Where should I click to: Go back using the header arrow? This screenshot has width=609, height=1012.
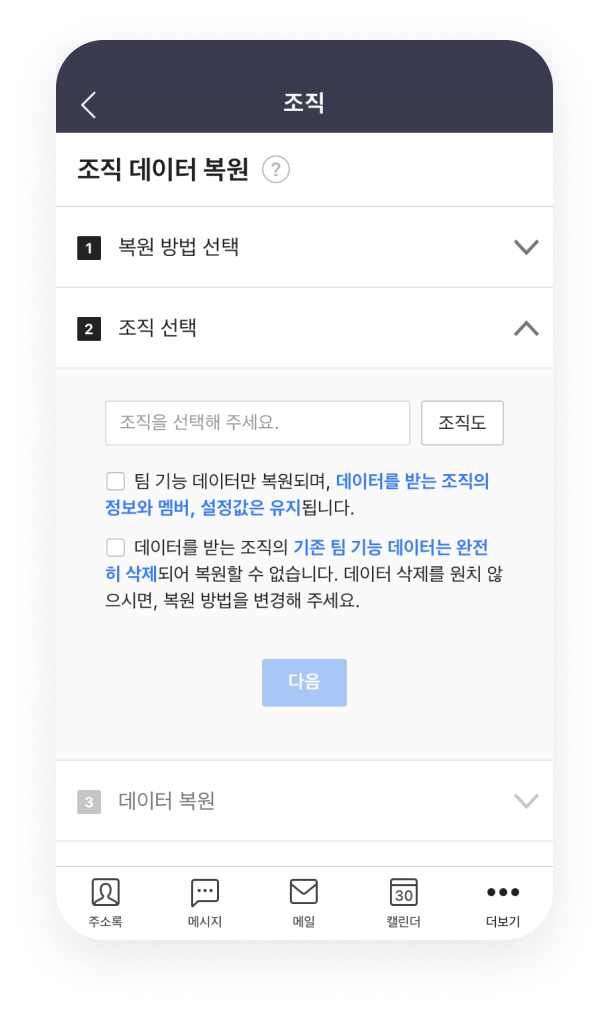(89, 105)
